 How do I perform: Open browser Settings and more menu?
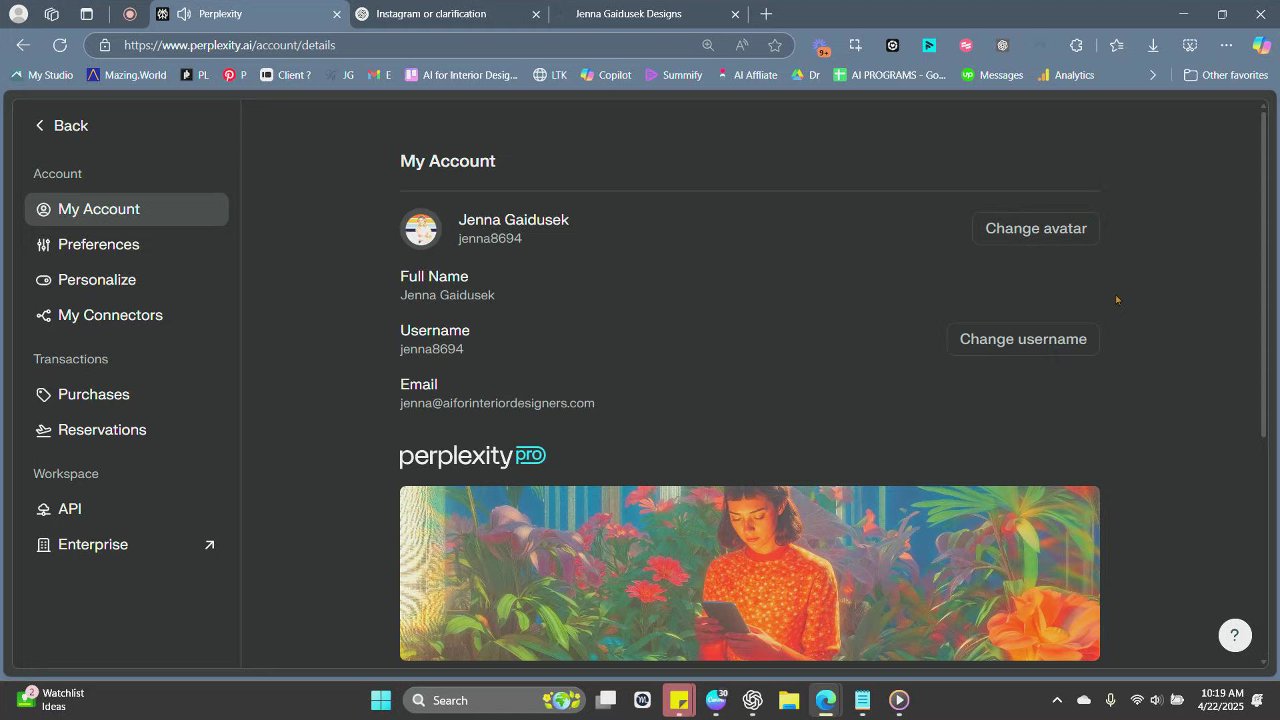click(1226, 45)
